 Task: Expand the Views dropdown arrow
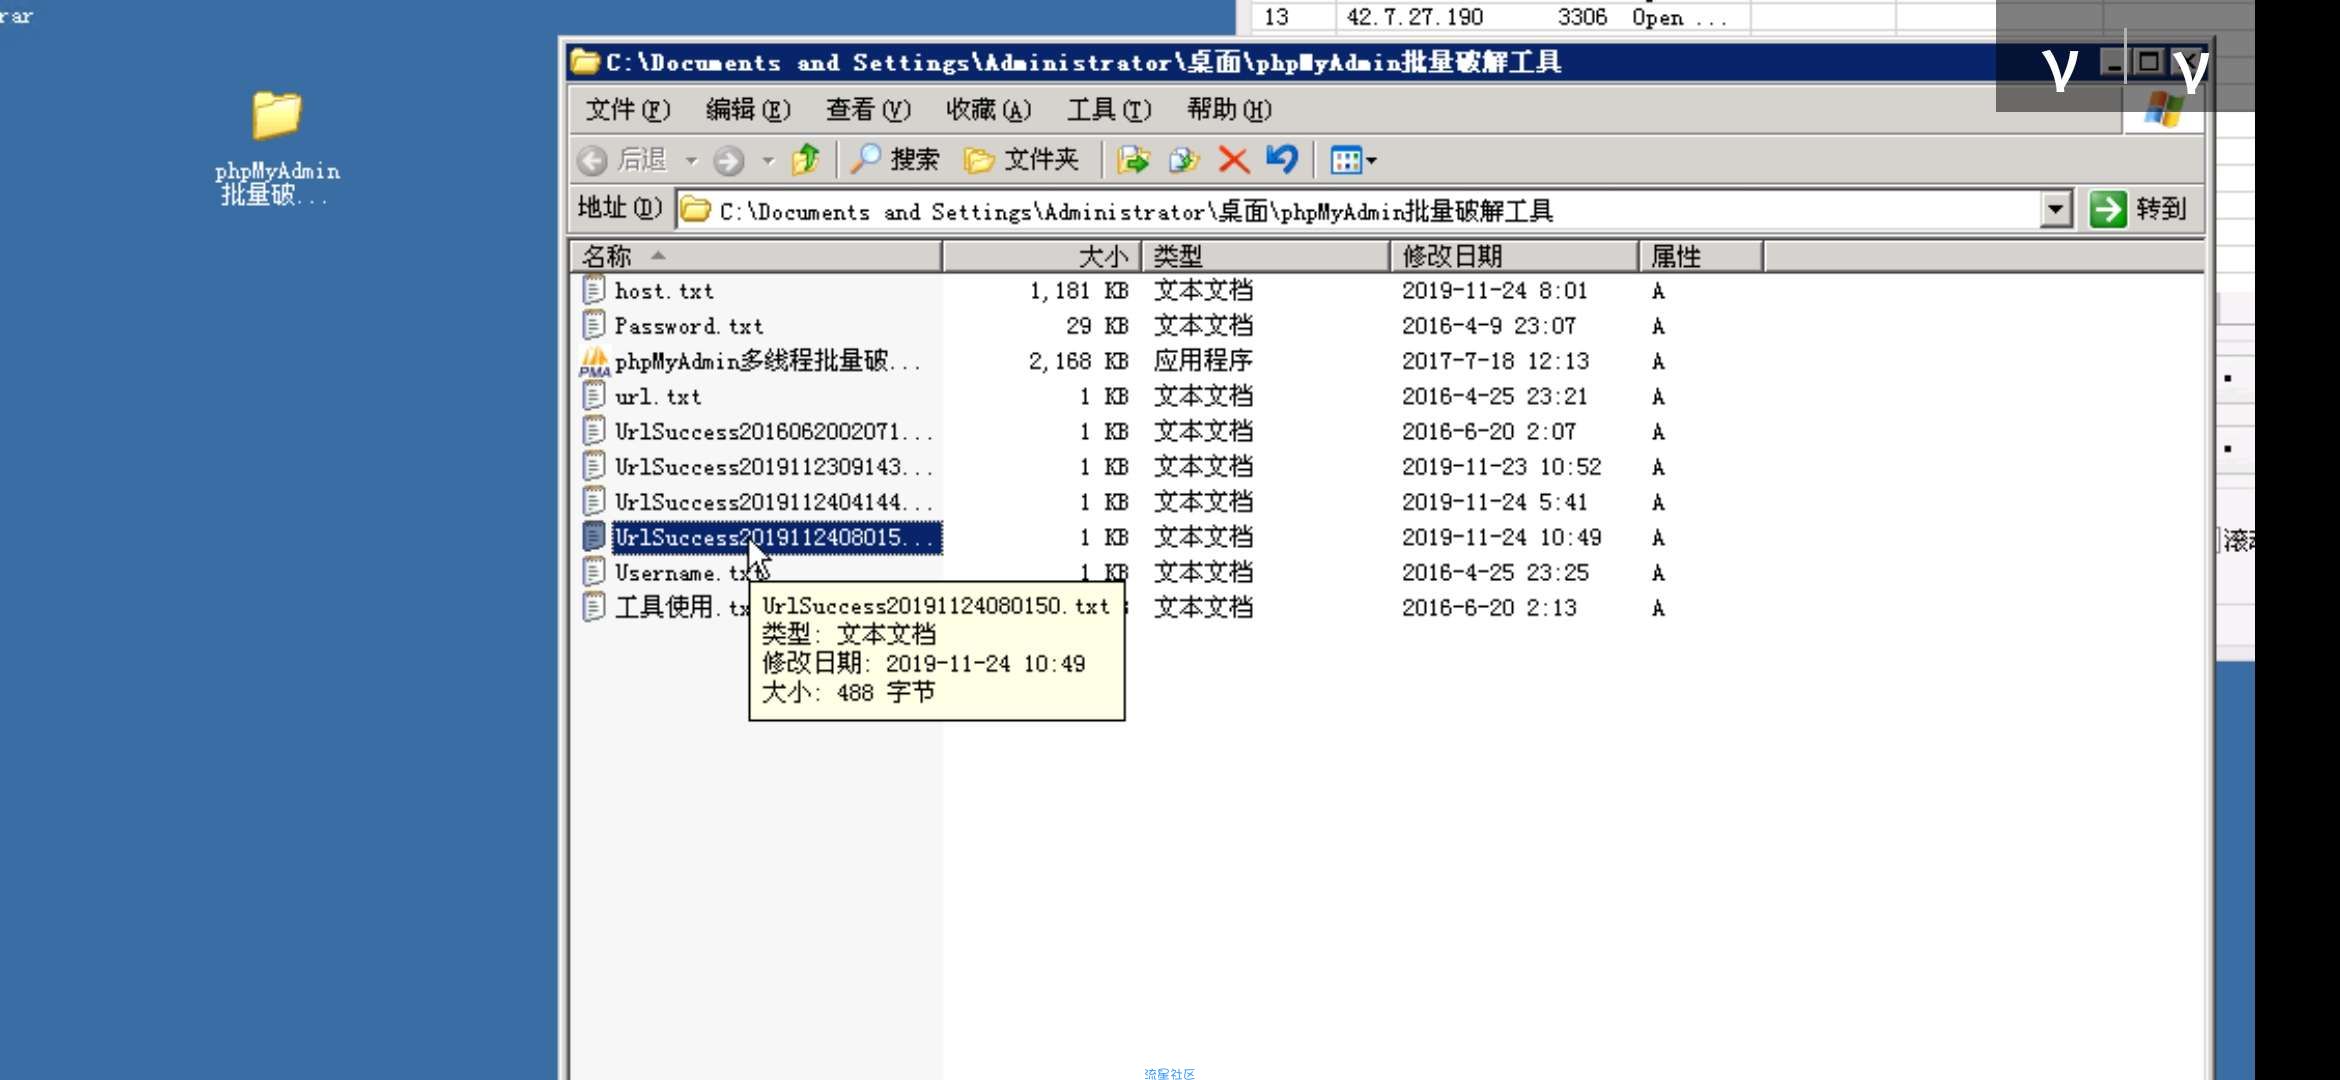coord(1371,160)
